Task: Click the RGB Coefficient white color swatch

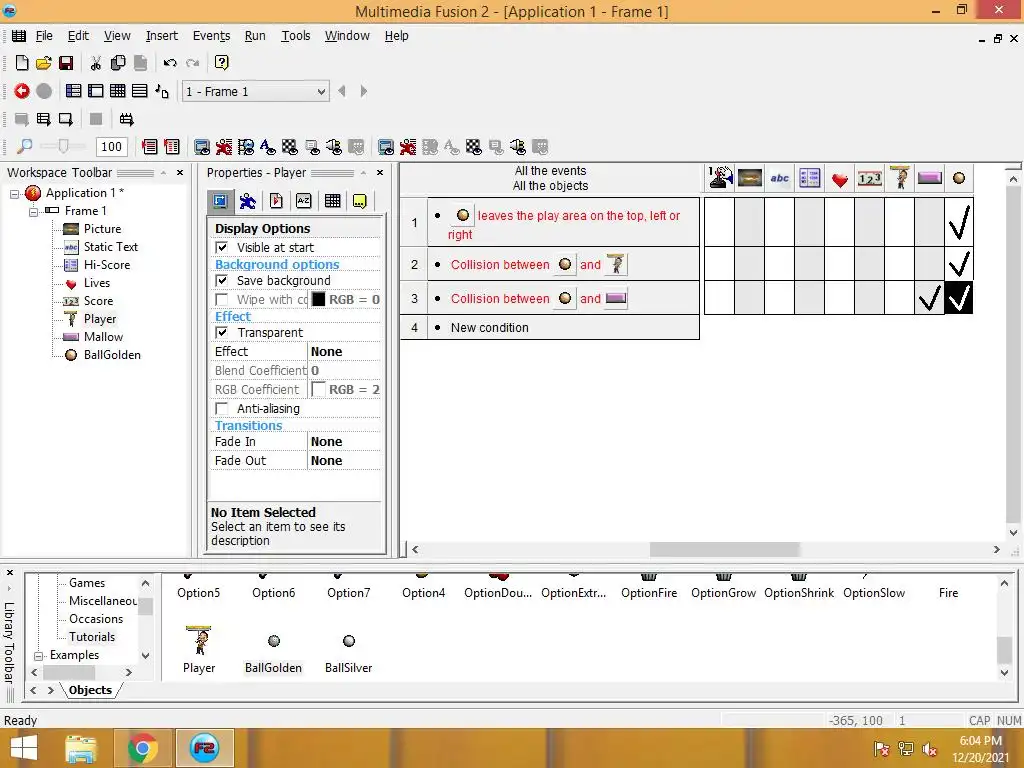Action: (318, 389)
